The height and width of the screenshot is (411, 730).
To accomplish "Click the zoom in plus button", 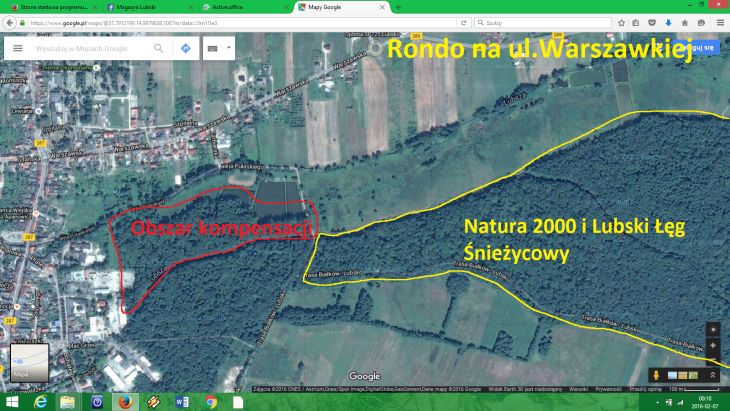I will click(712, 329).
